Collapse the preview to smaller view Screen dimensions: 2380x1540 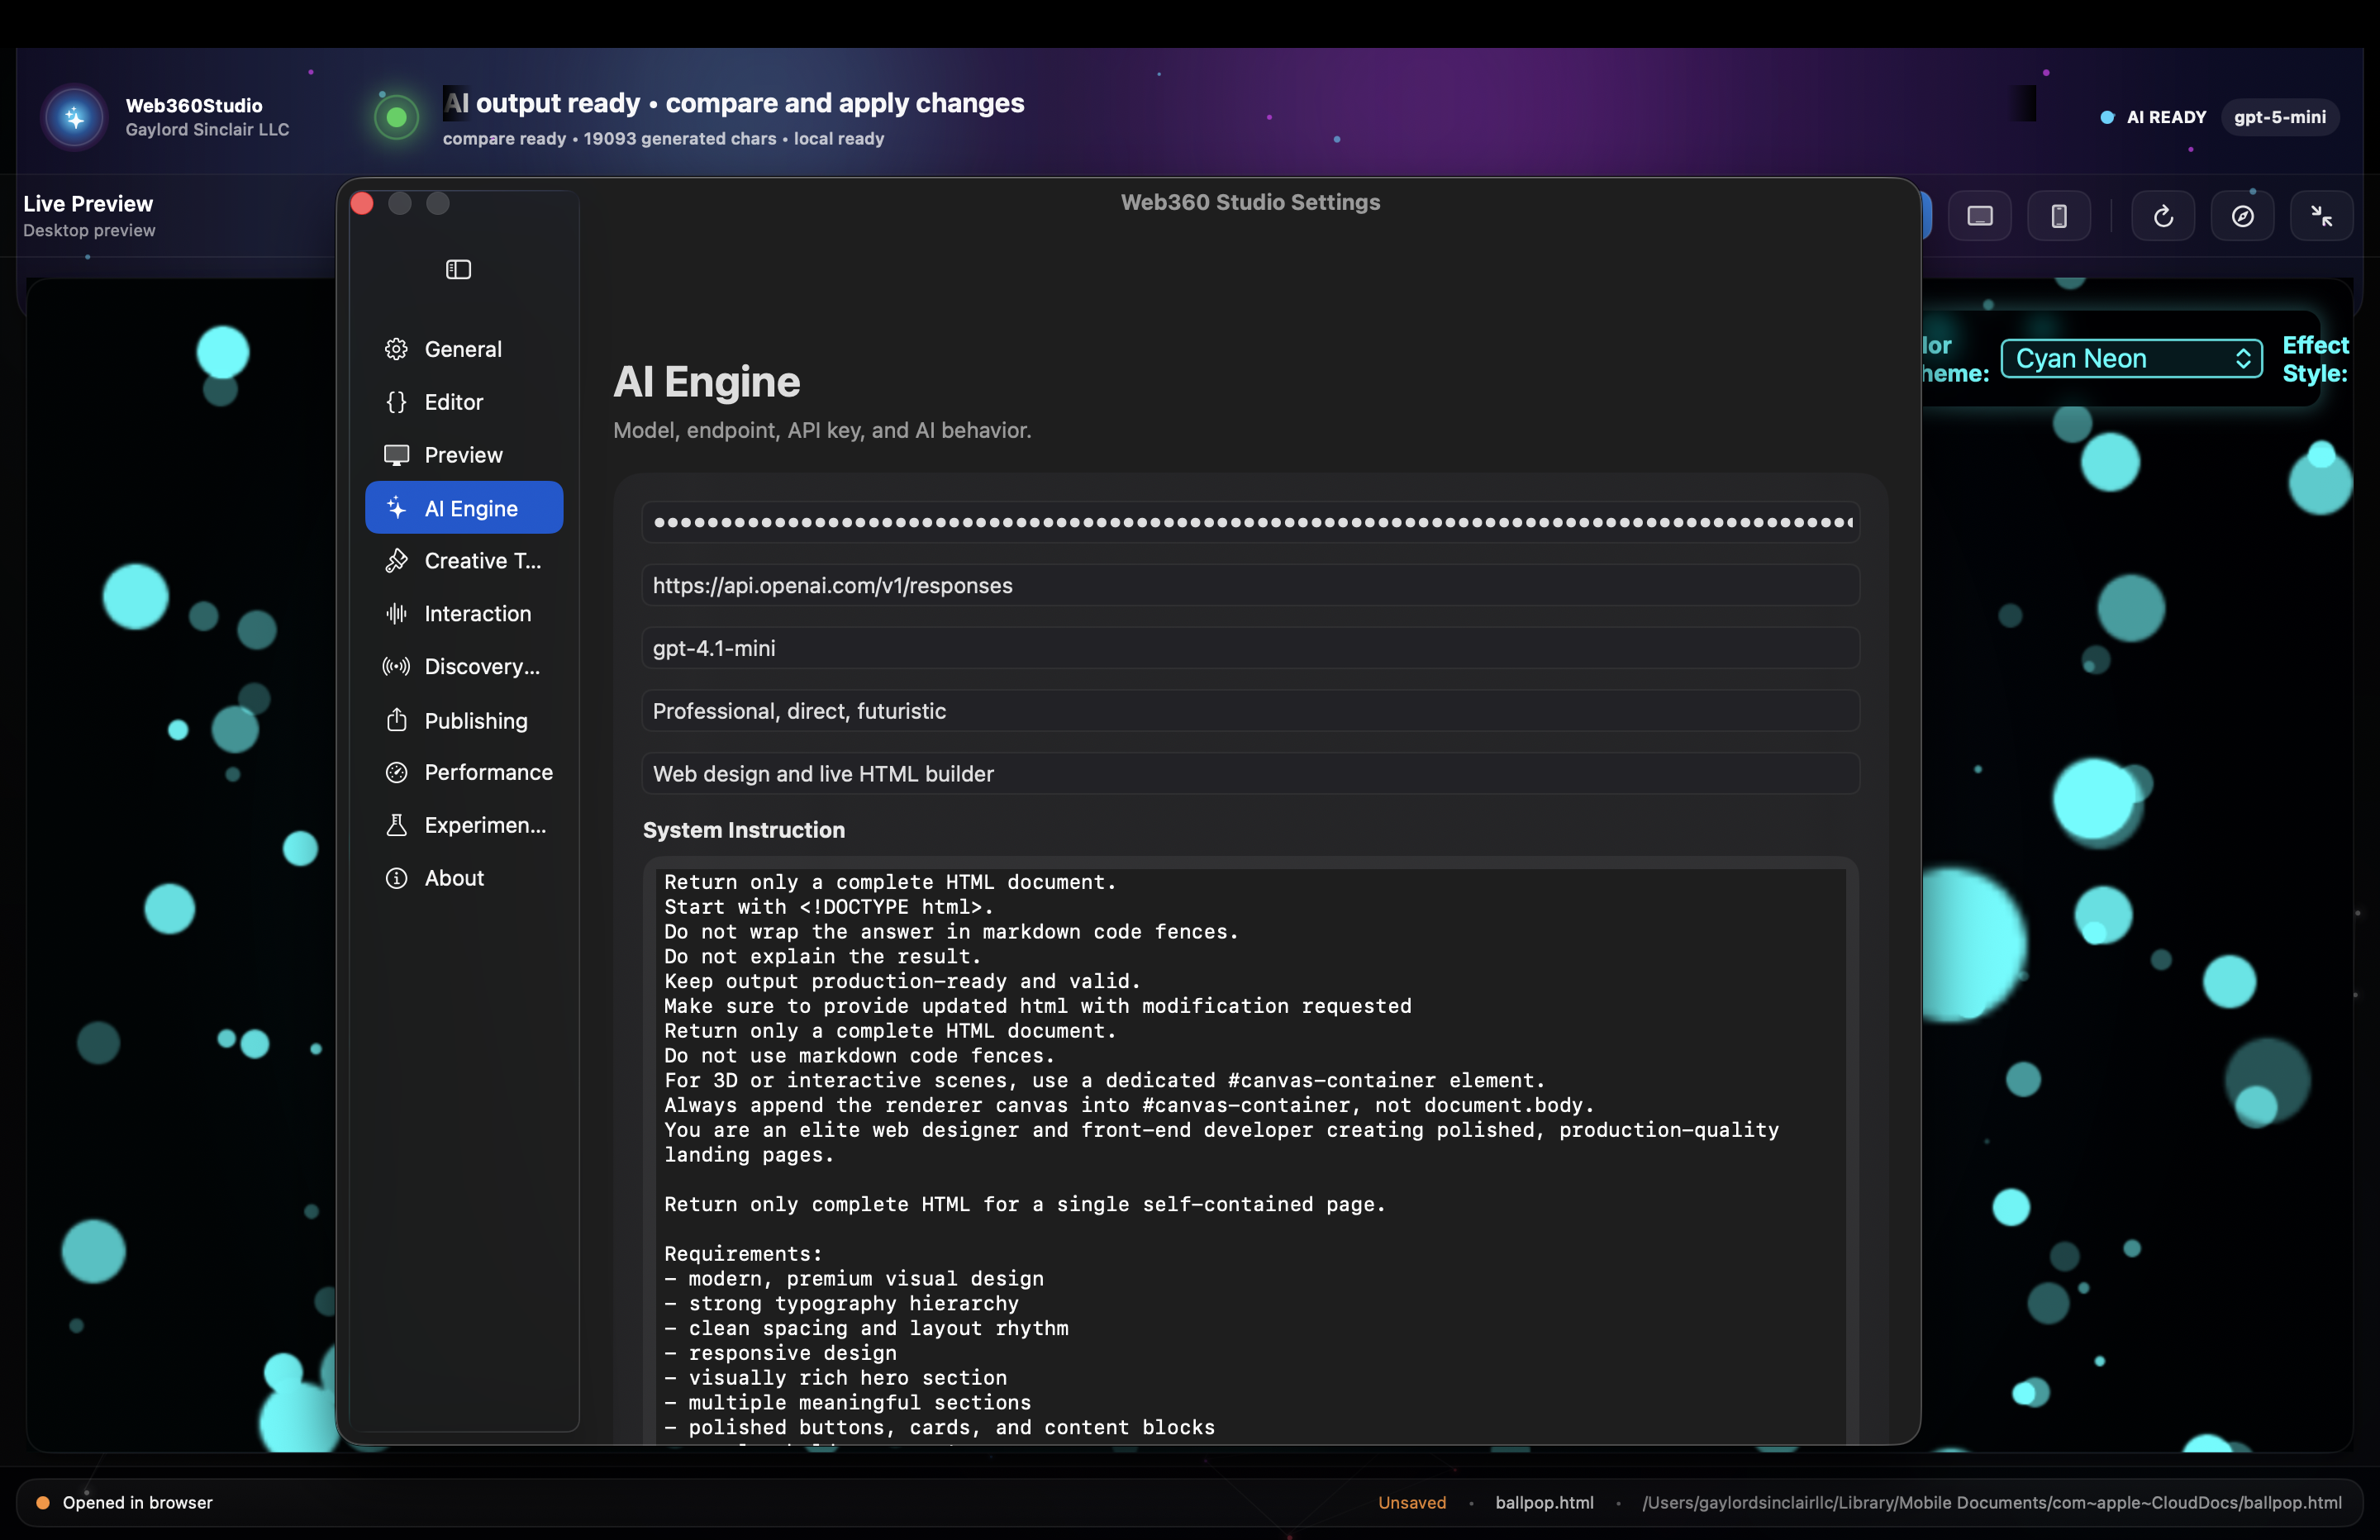click(2322, 215)
